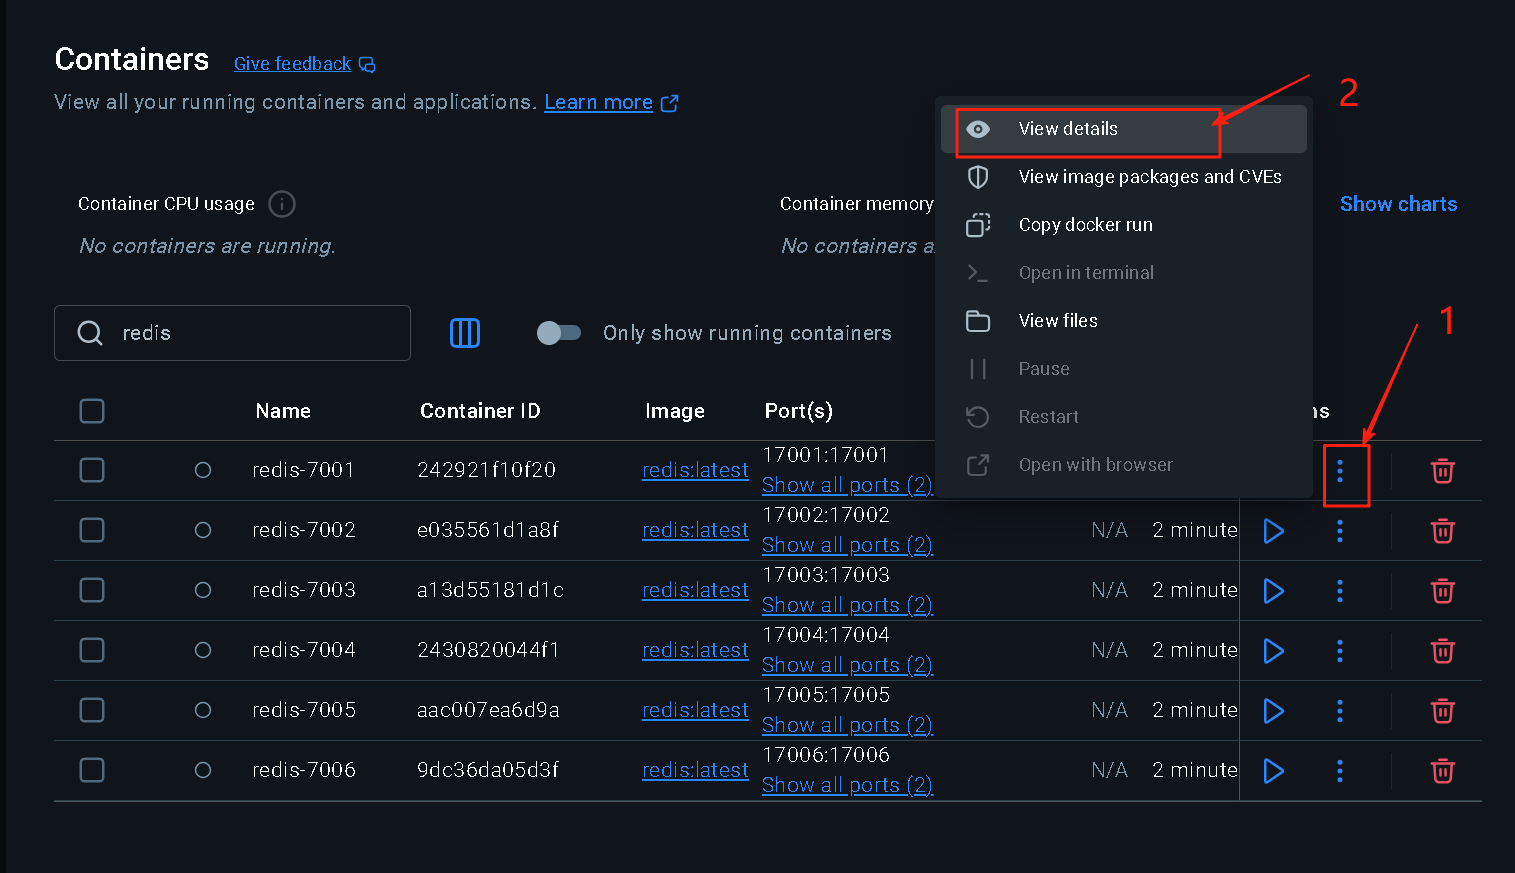This screenshot has width=1515, height=873.
Task: Tick the select-all header checkbox
Action: [92, 411]
